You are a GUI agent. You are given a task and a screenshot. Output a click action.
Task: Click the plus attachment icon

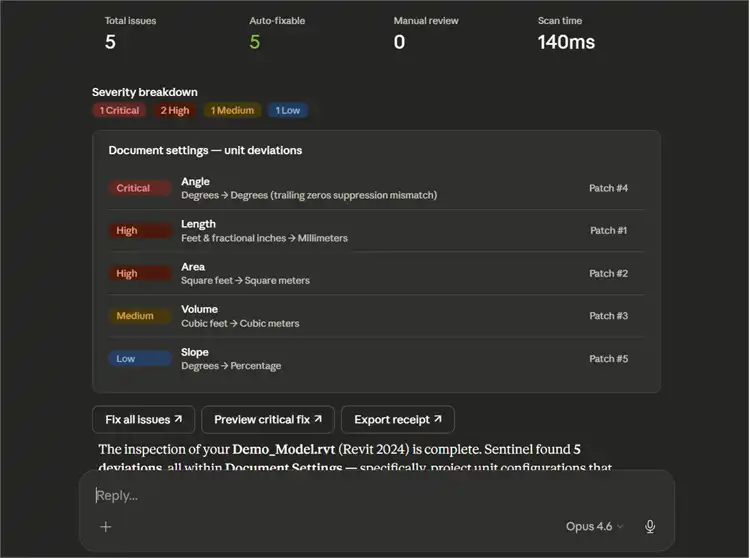tap(106, 526)
